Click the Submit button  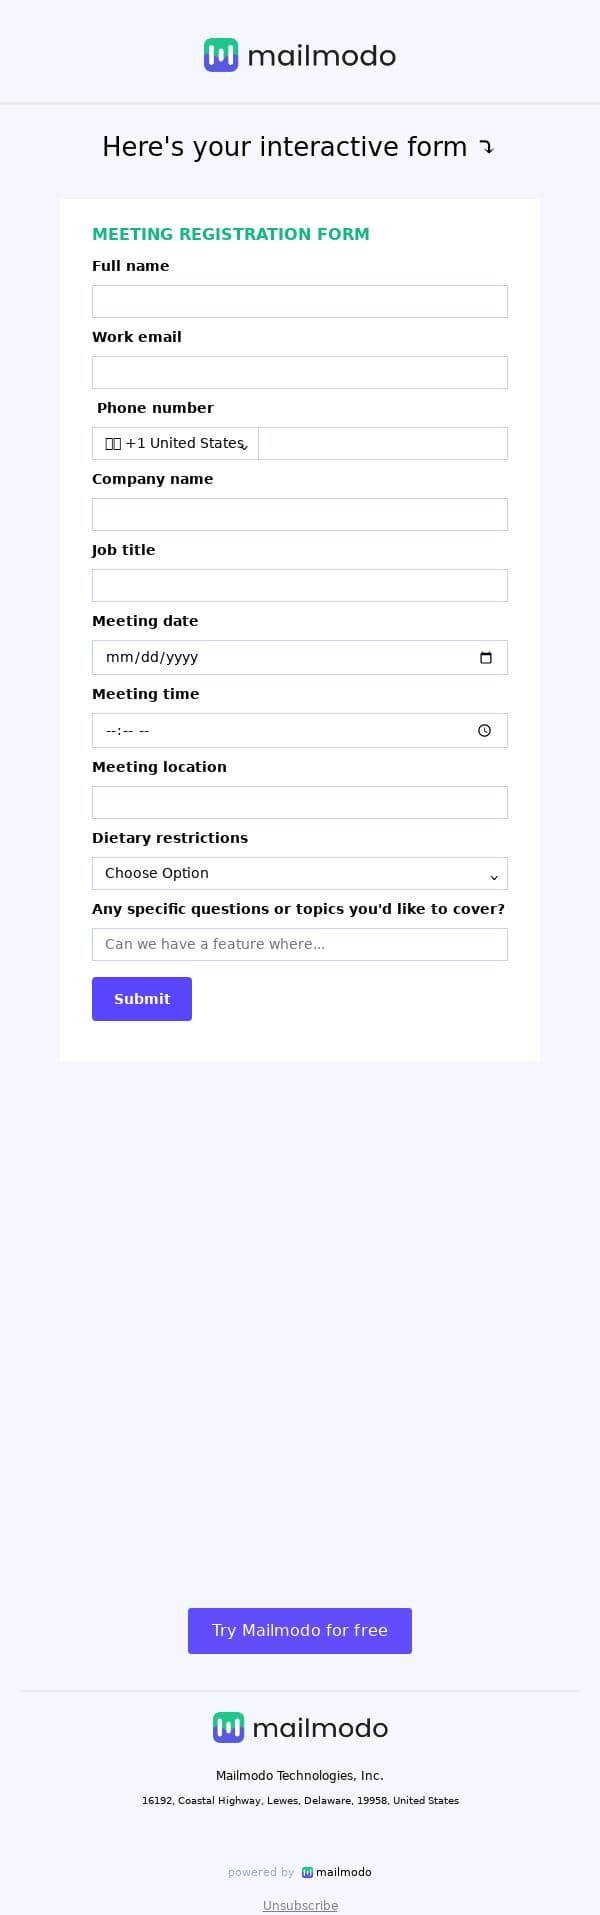[142, 999]
